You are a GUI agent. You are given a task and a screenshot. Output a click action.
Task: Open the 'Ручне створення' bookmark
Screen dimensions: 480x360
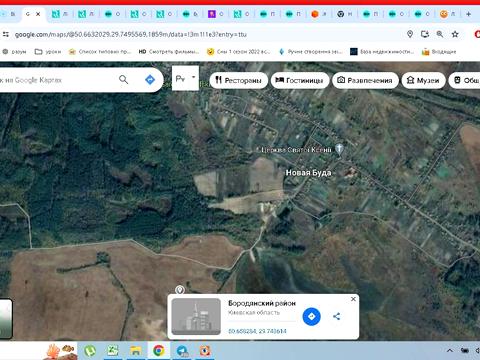310,52
